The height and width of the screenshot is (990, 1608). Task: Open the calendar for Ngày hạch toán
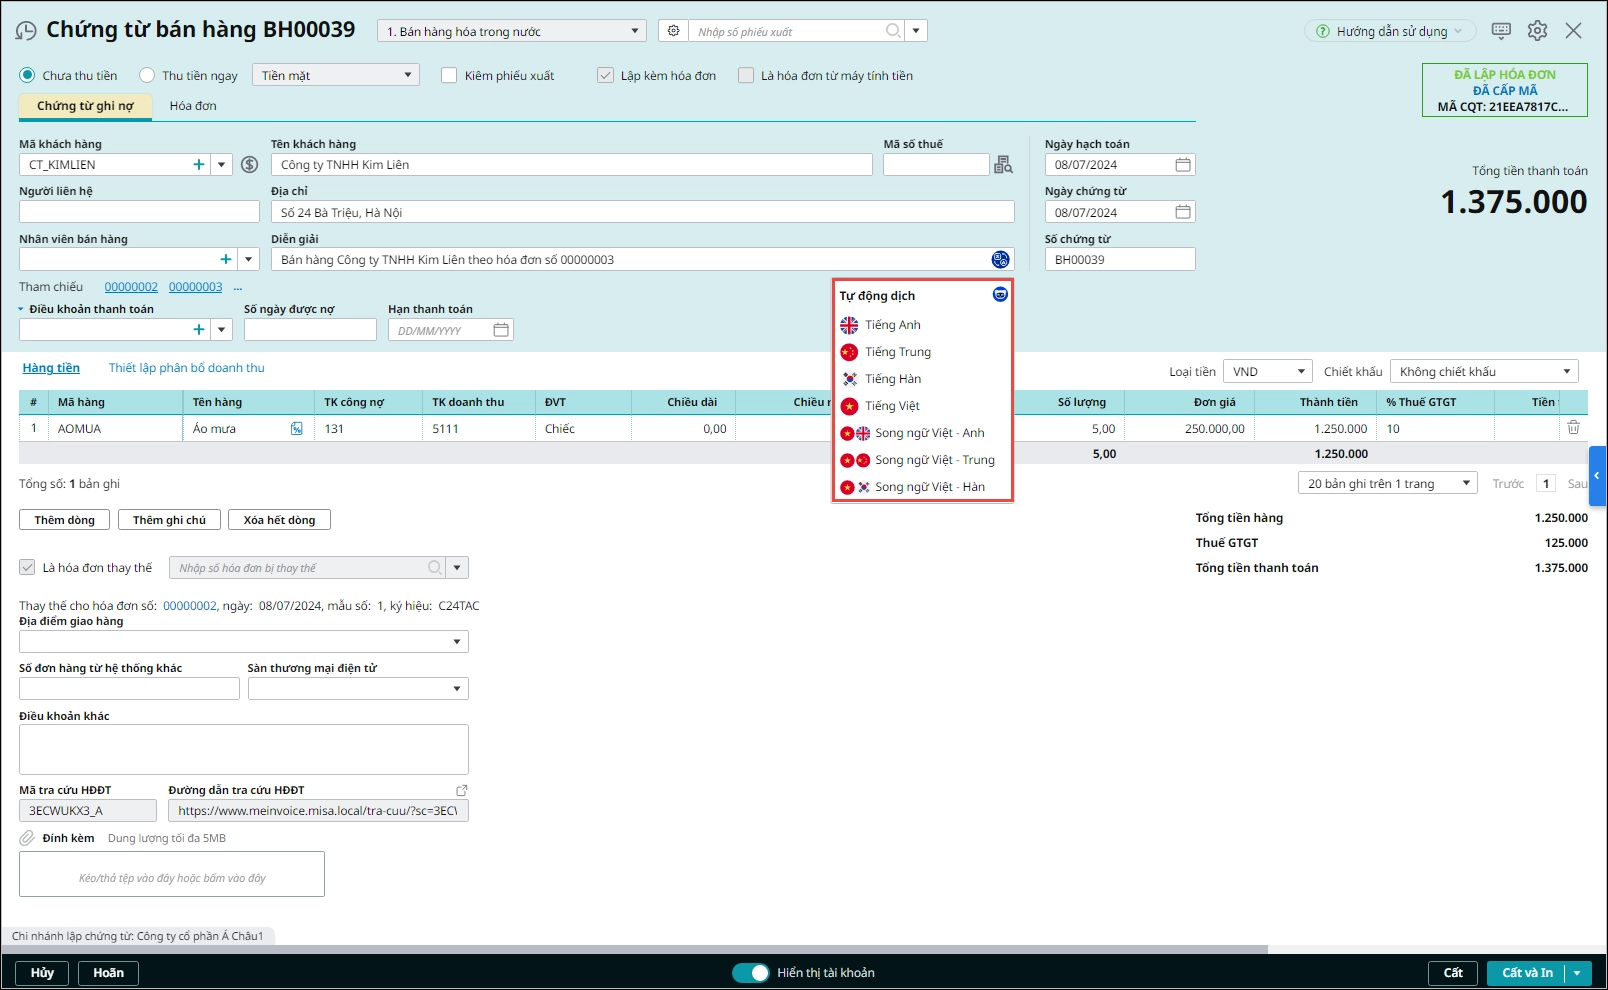(1182, 165)
